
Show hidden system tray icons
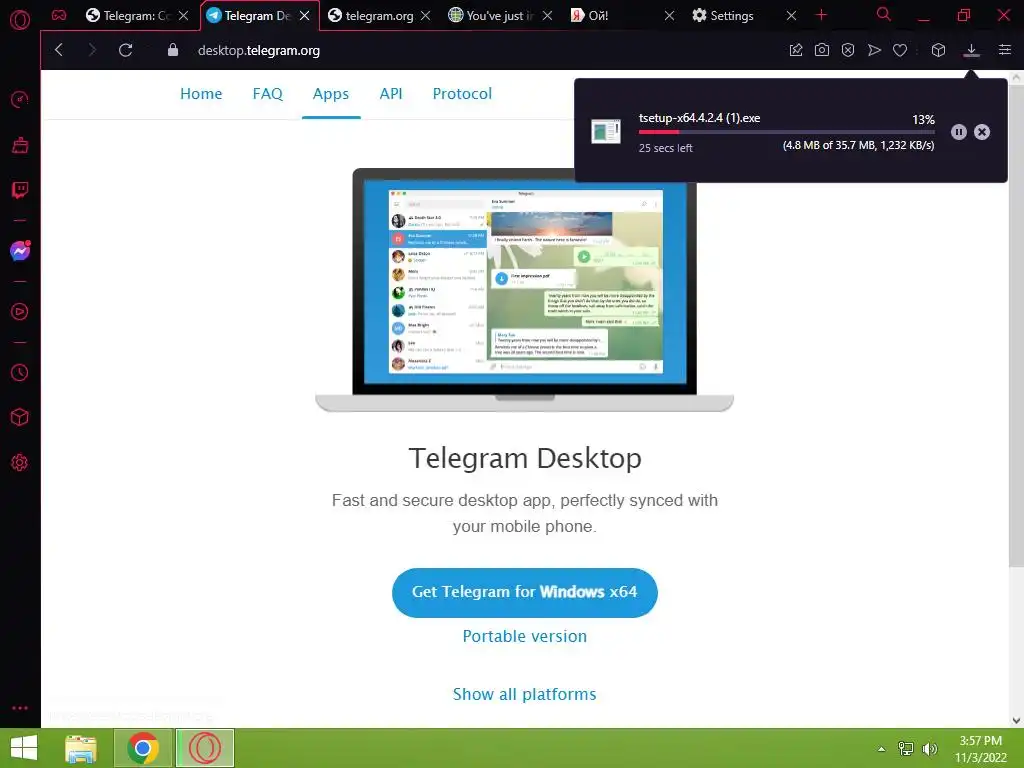[882, 749]
